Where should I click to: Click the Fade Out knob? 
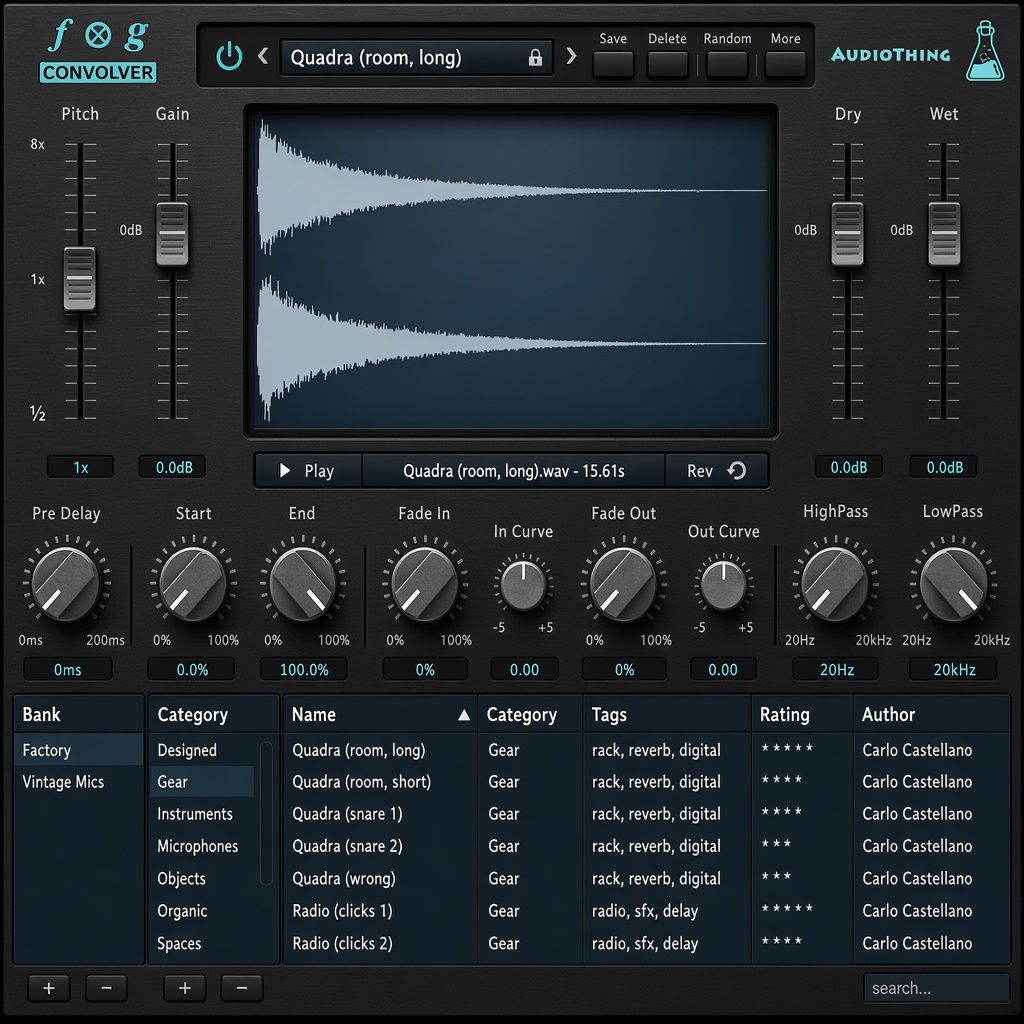624,584
